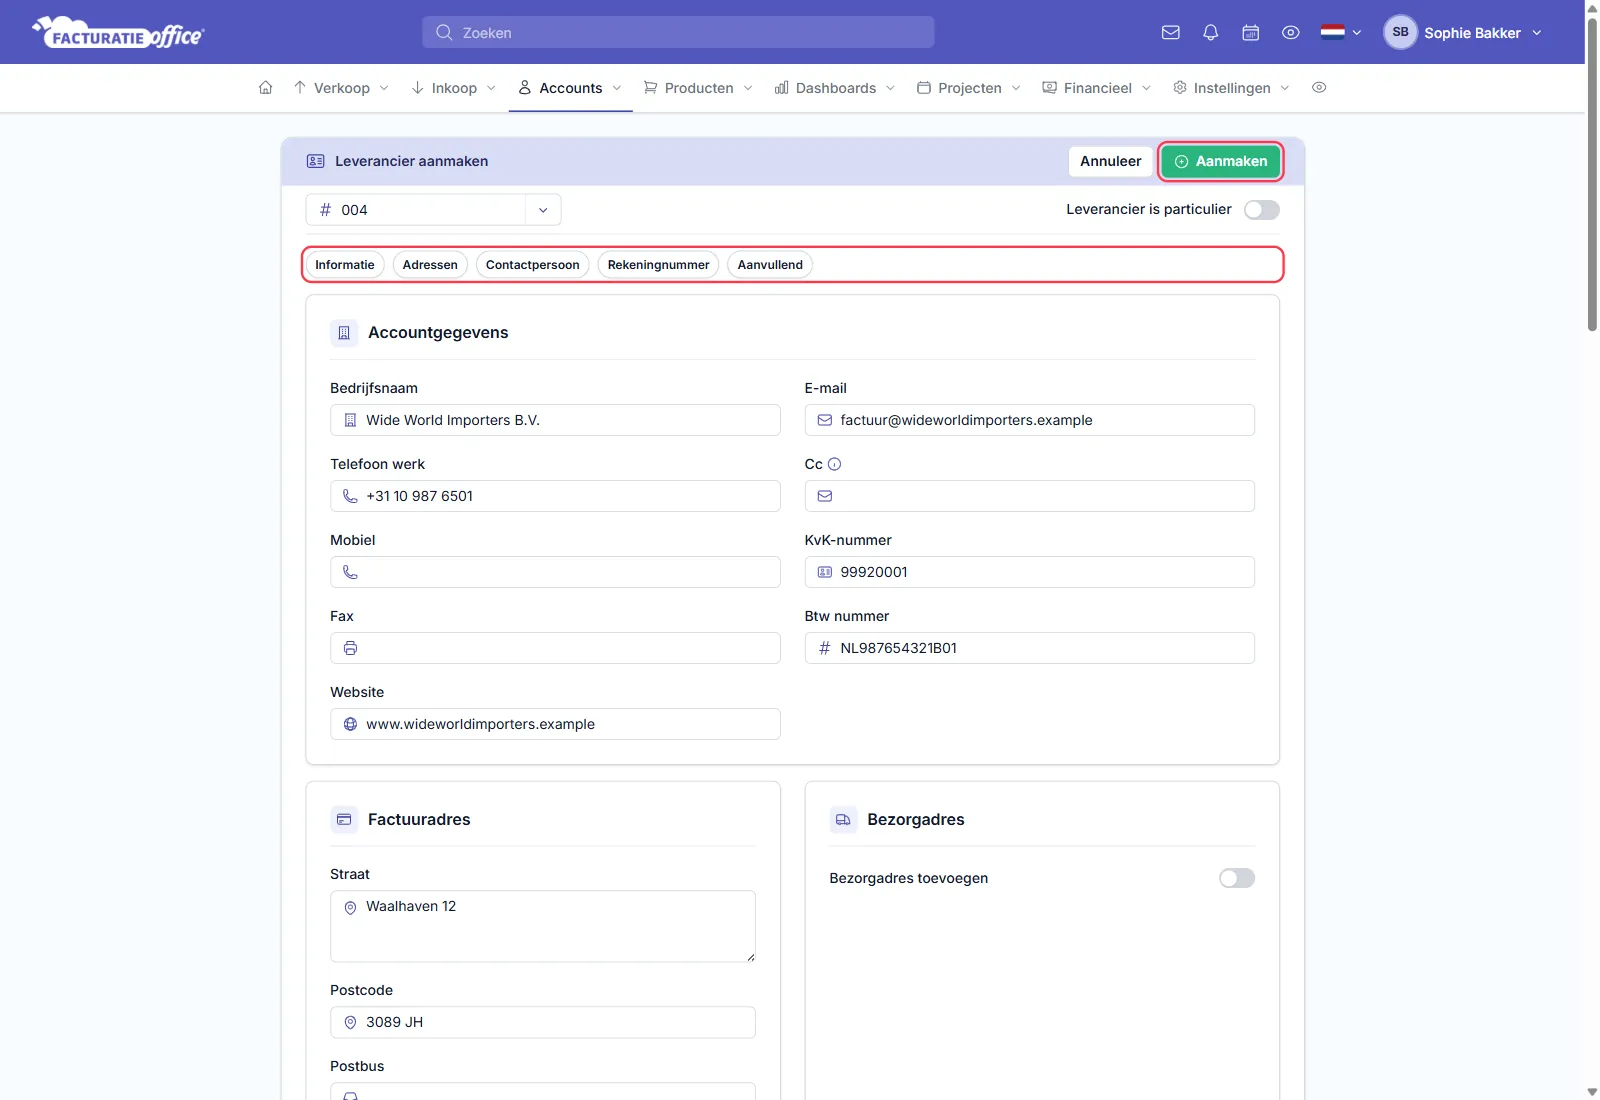This screenshot has width=1600, height=1100.
Task: Expand the Producten menu
Action: click(x=698, y=88)
